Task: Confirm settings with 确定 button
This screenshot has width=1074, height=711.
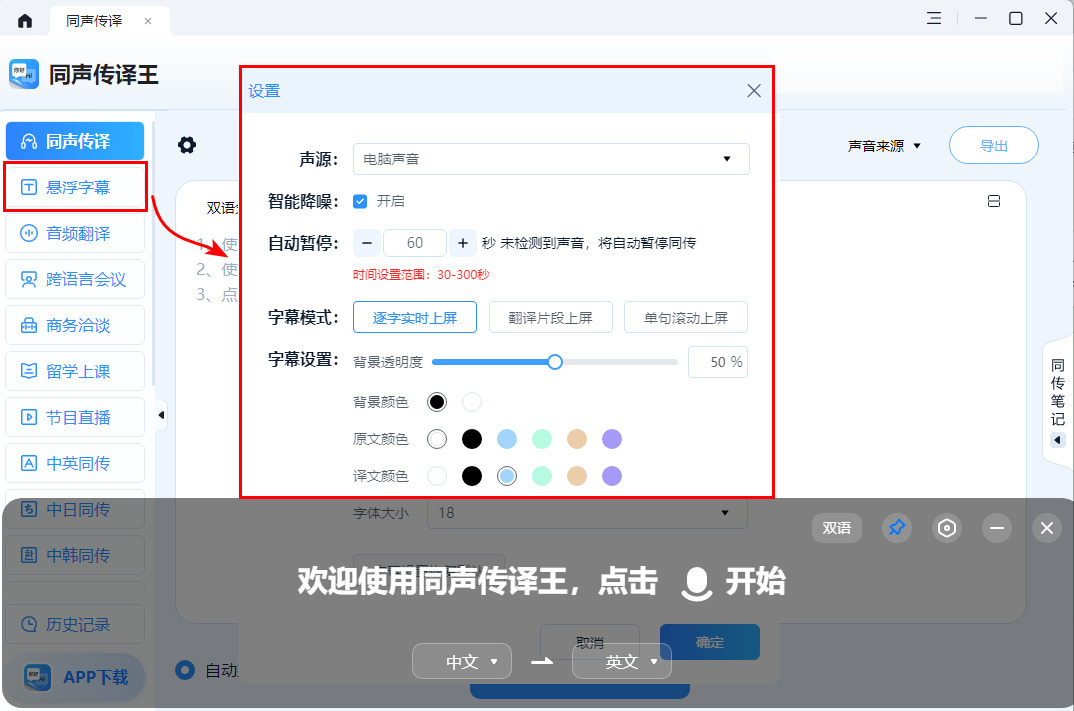Action: [x=710, y=643]
